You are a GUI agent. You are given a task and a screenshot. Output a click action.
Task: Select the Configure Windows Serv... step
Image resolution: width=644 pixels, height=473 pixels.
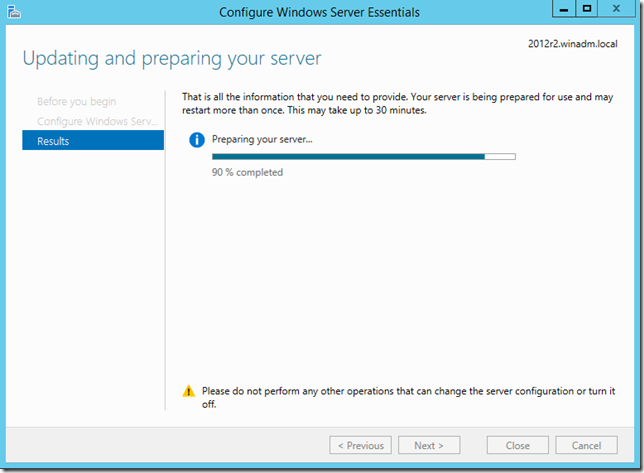98,121
